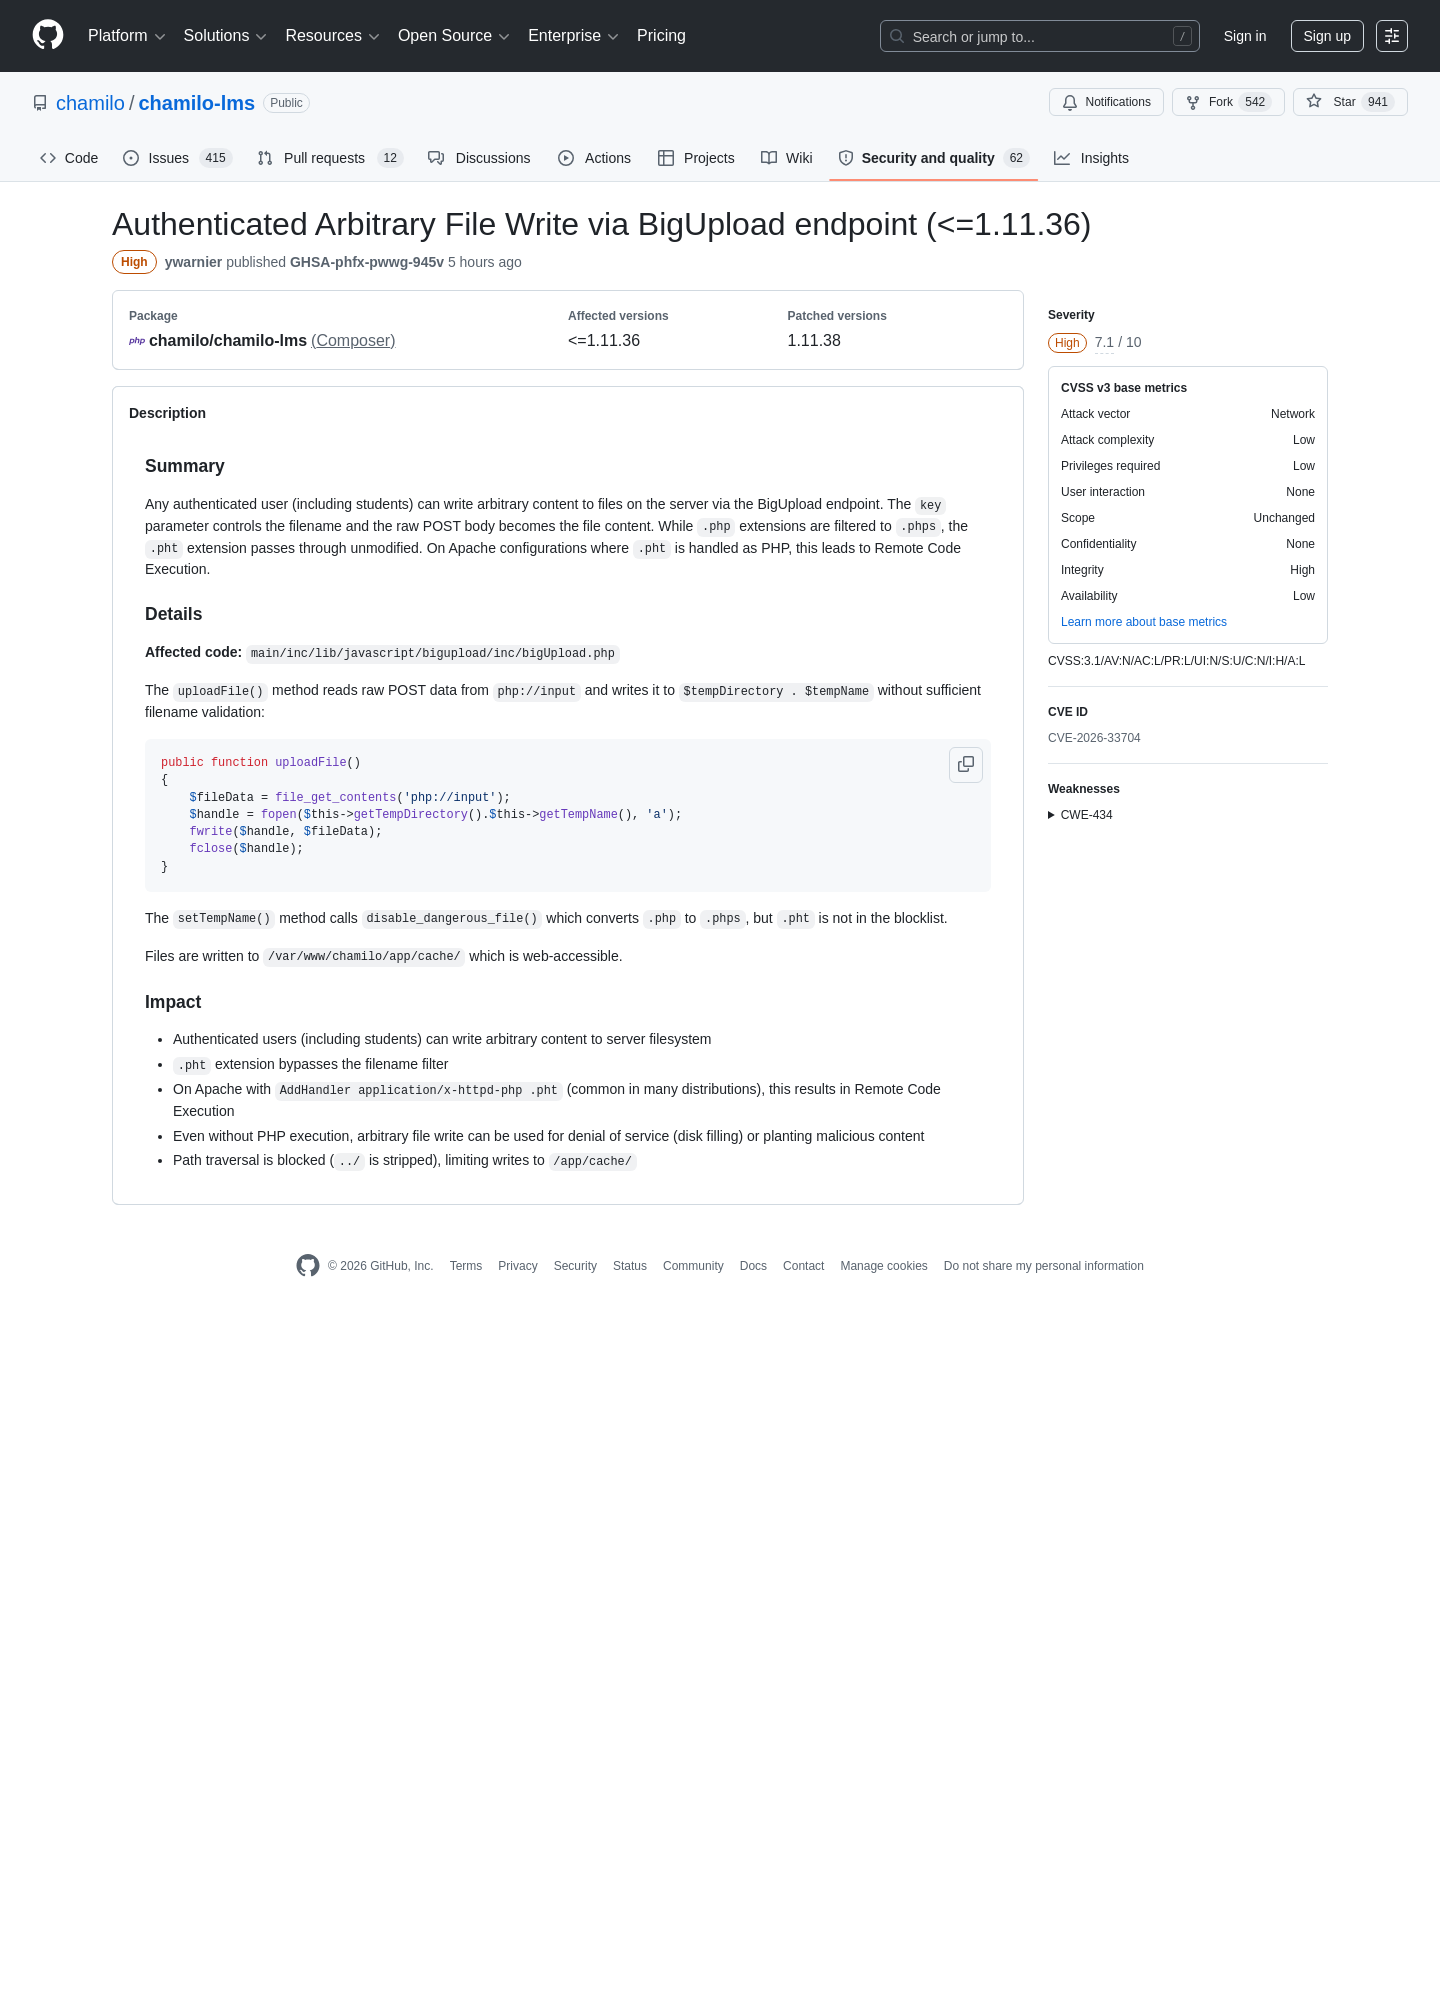1440x2000 pixels.
Task: Open the Pull requests tab
Action: tap(329, 158)
